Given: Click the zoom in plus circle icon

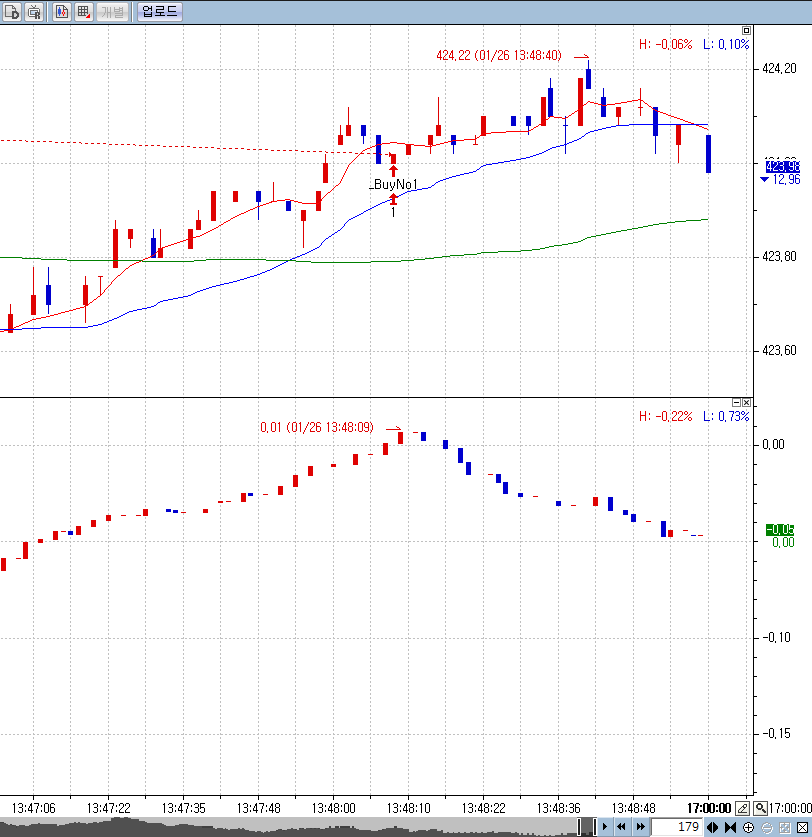Looking at the screenshot, I should [748, 827].
